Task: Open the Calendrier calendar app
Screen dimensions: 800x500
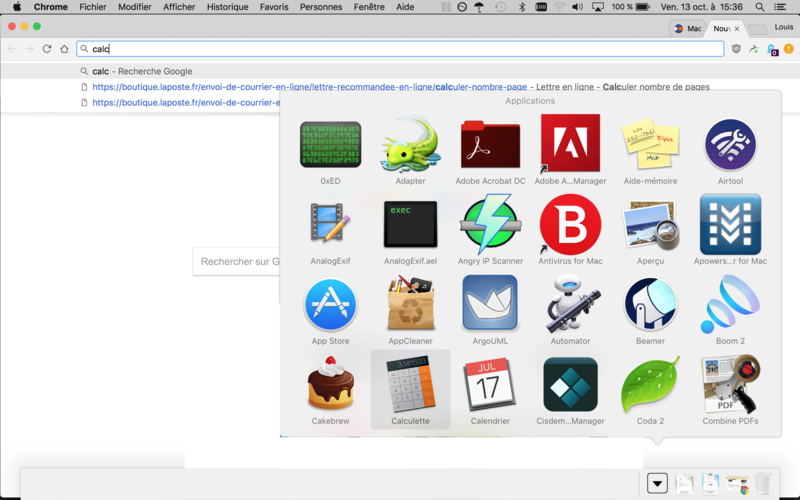Action: point(490,384)
